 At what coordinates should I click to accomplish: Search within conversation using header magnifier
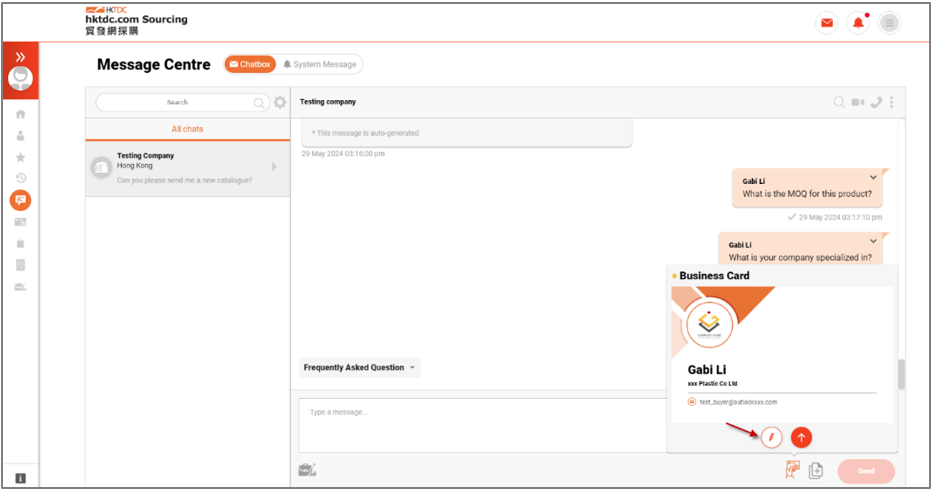[x=839, y=102]
